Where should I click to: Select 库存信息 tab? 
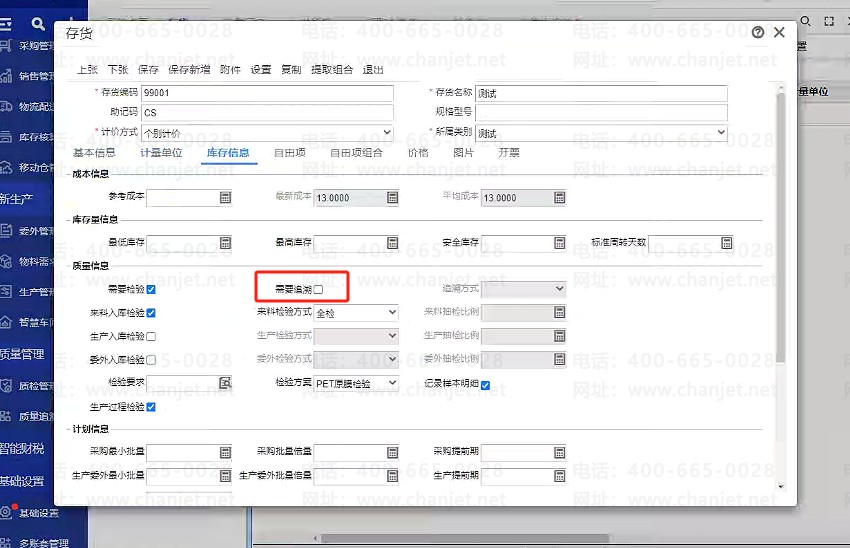point(228,153)
